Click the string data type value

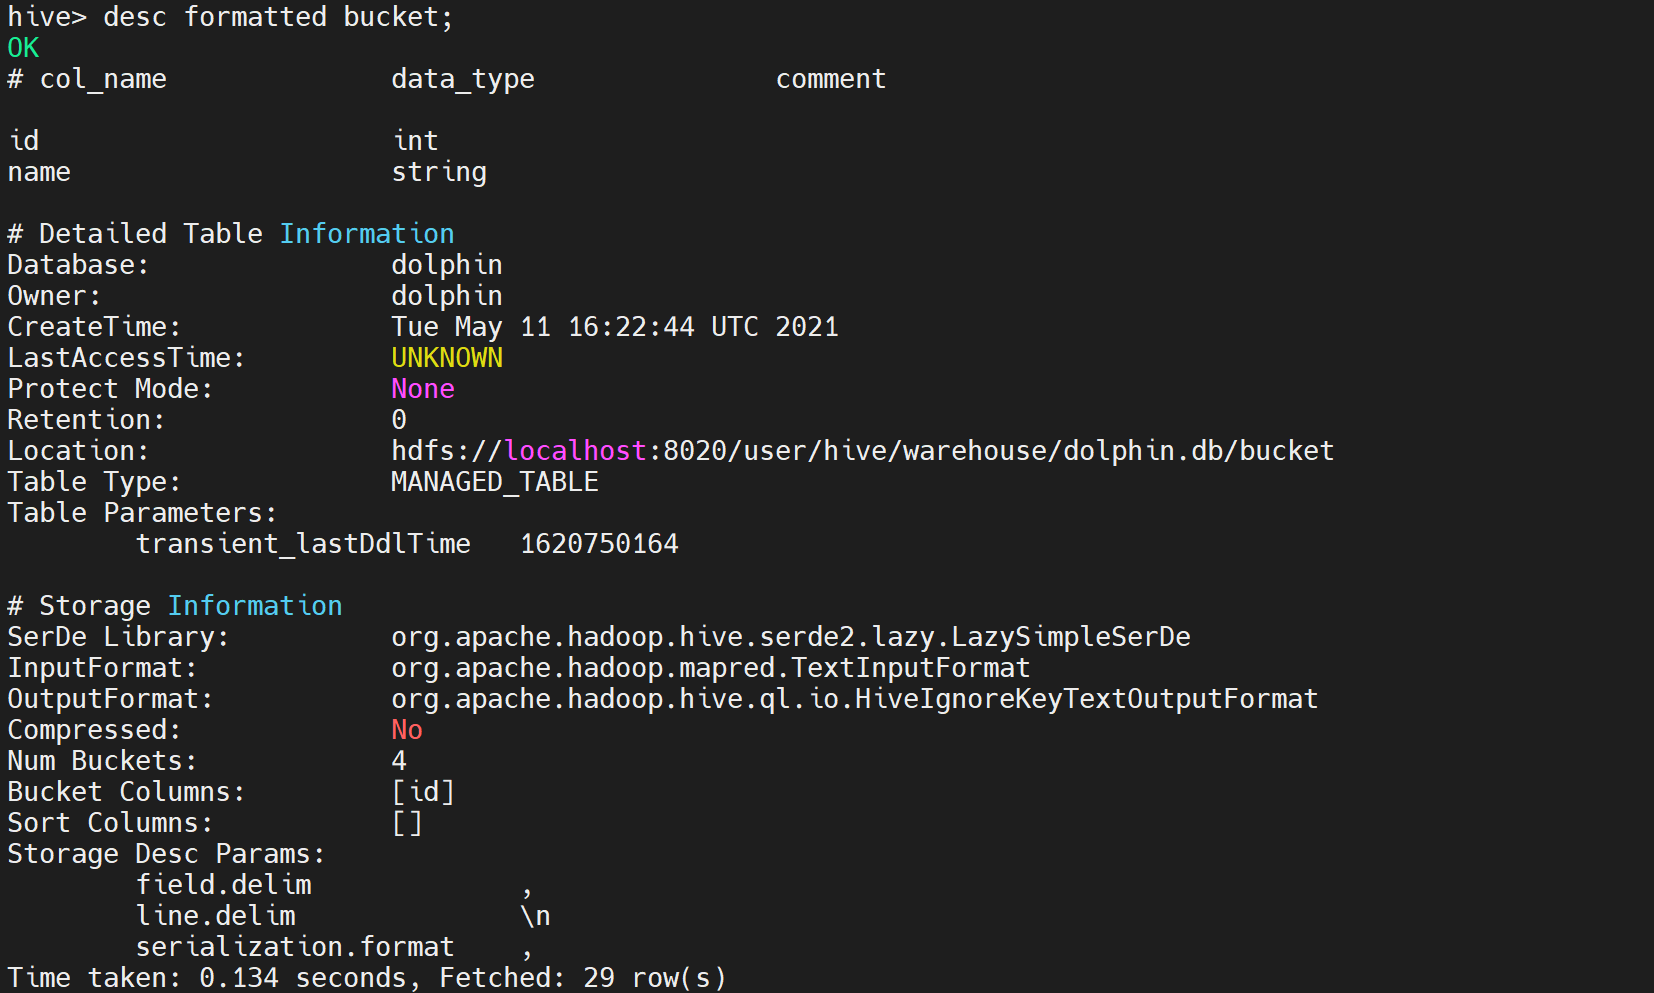[439, 172]
